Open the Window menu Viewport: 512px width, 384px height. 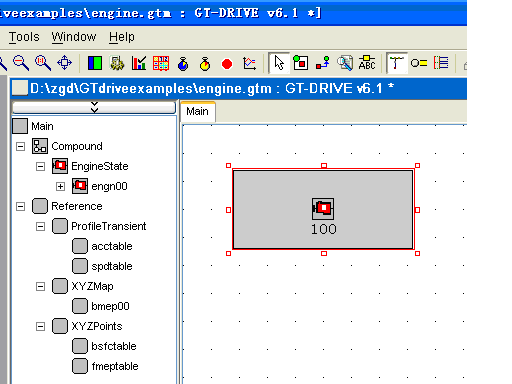[x=74, y=37]
